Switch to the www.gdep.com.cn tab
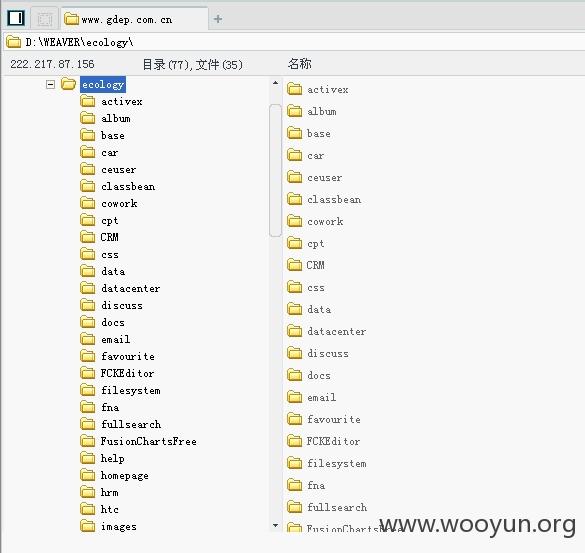The image size is (585, 553). pos(134,19)
